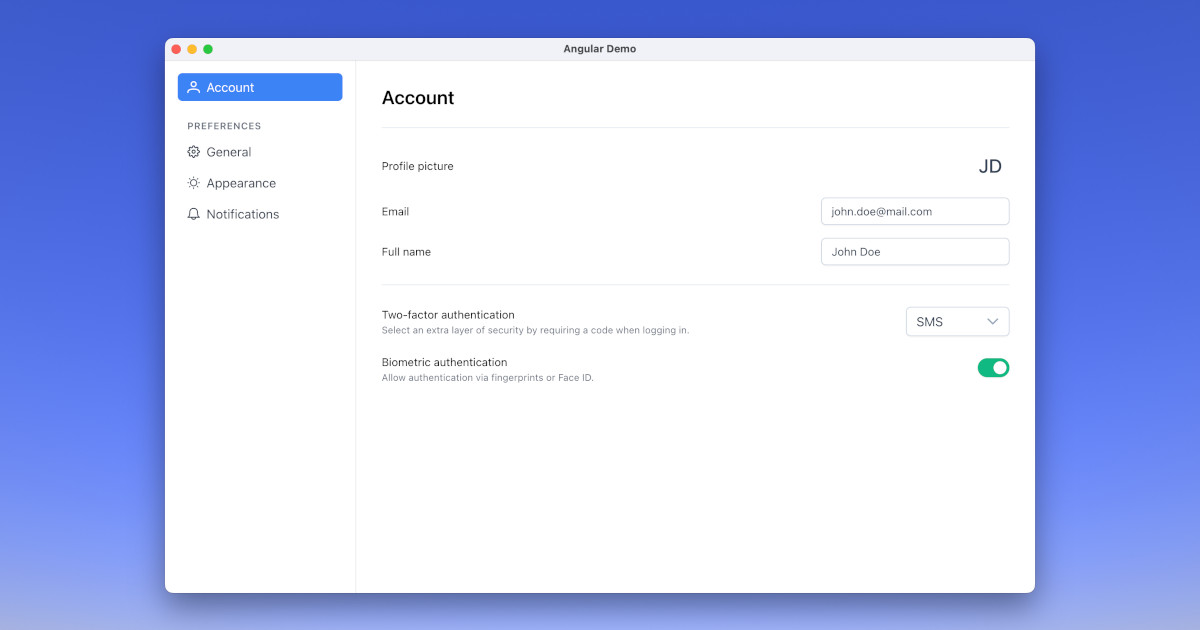The height and width of the screenshot is (630, 1200).
Task: Click the bell icon beside Notifications
Action: 193,214
